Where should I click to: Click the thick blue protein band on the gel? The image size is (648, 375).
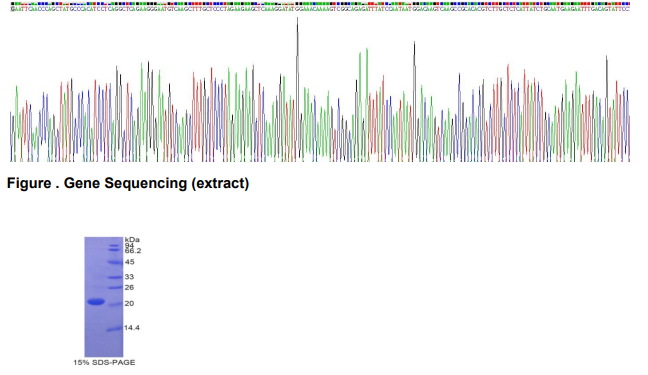click(96, 302)
